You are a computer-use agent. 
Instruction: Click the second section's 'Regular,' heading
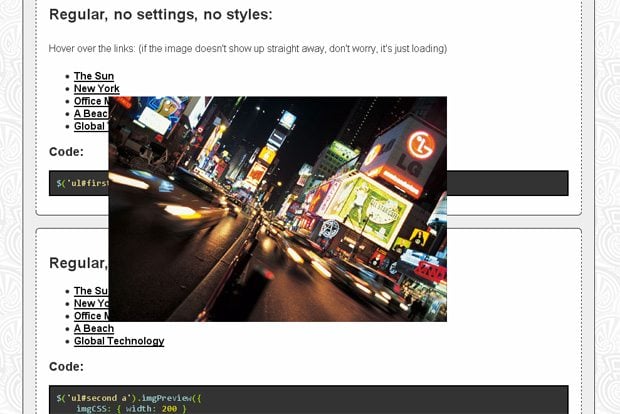coord(78,263)
